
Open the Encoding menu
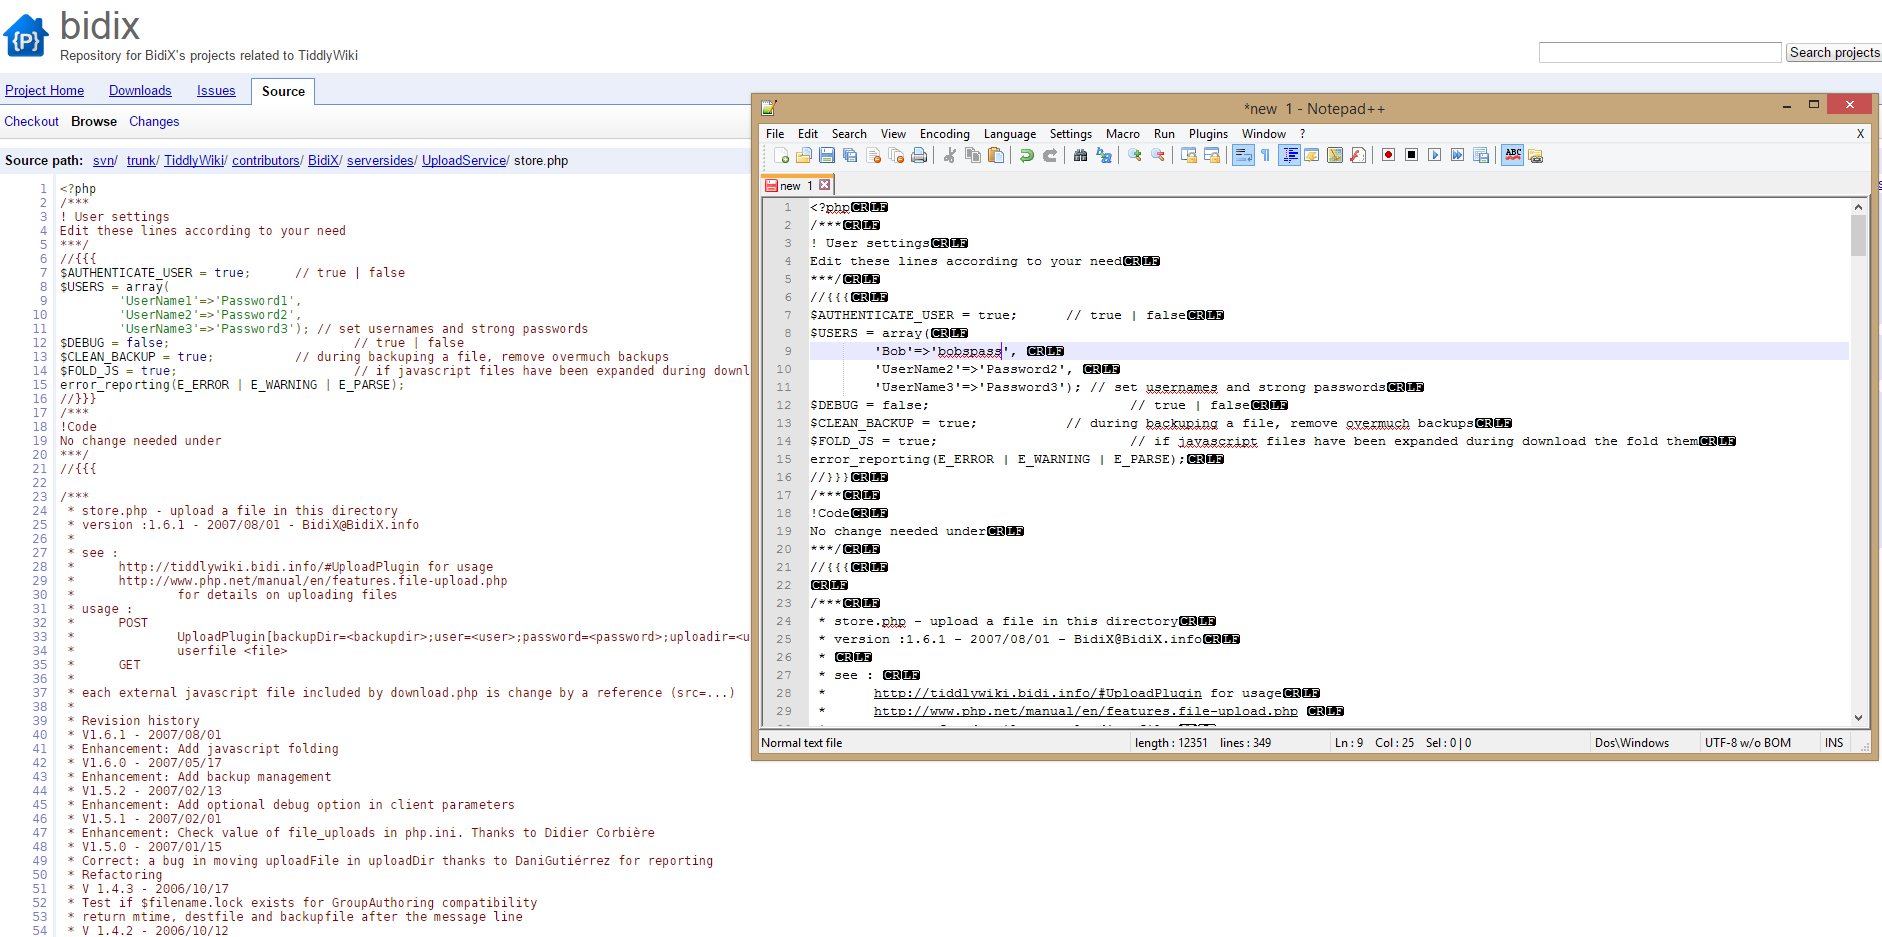coord(945,134)
